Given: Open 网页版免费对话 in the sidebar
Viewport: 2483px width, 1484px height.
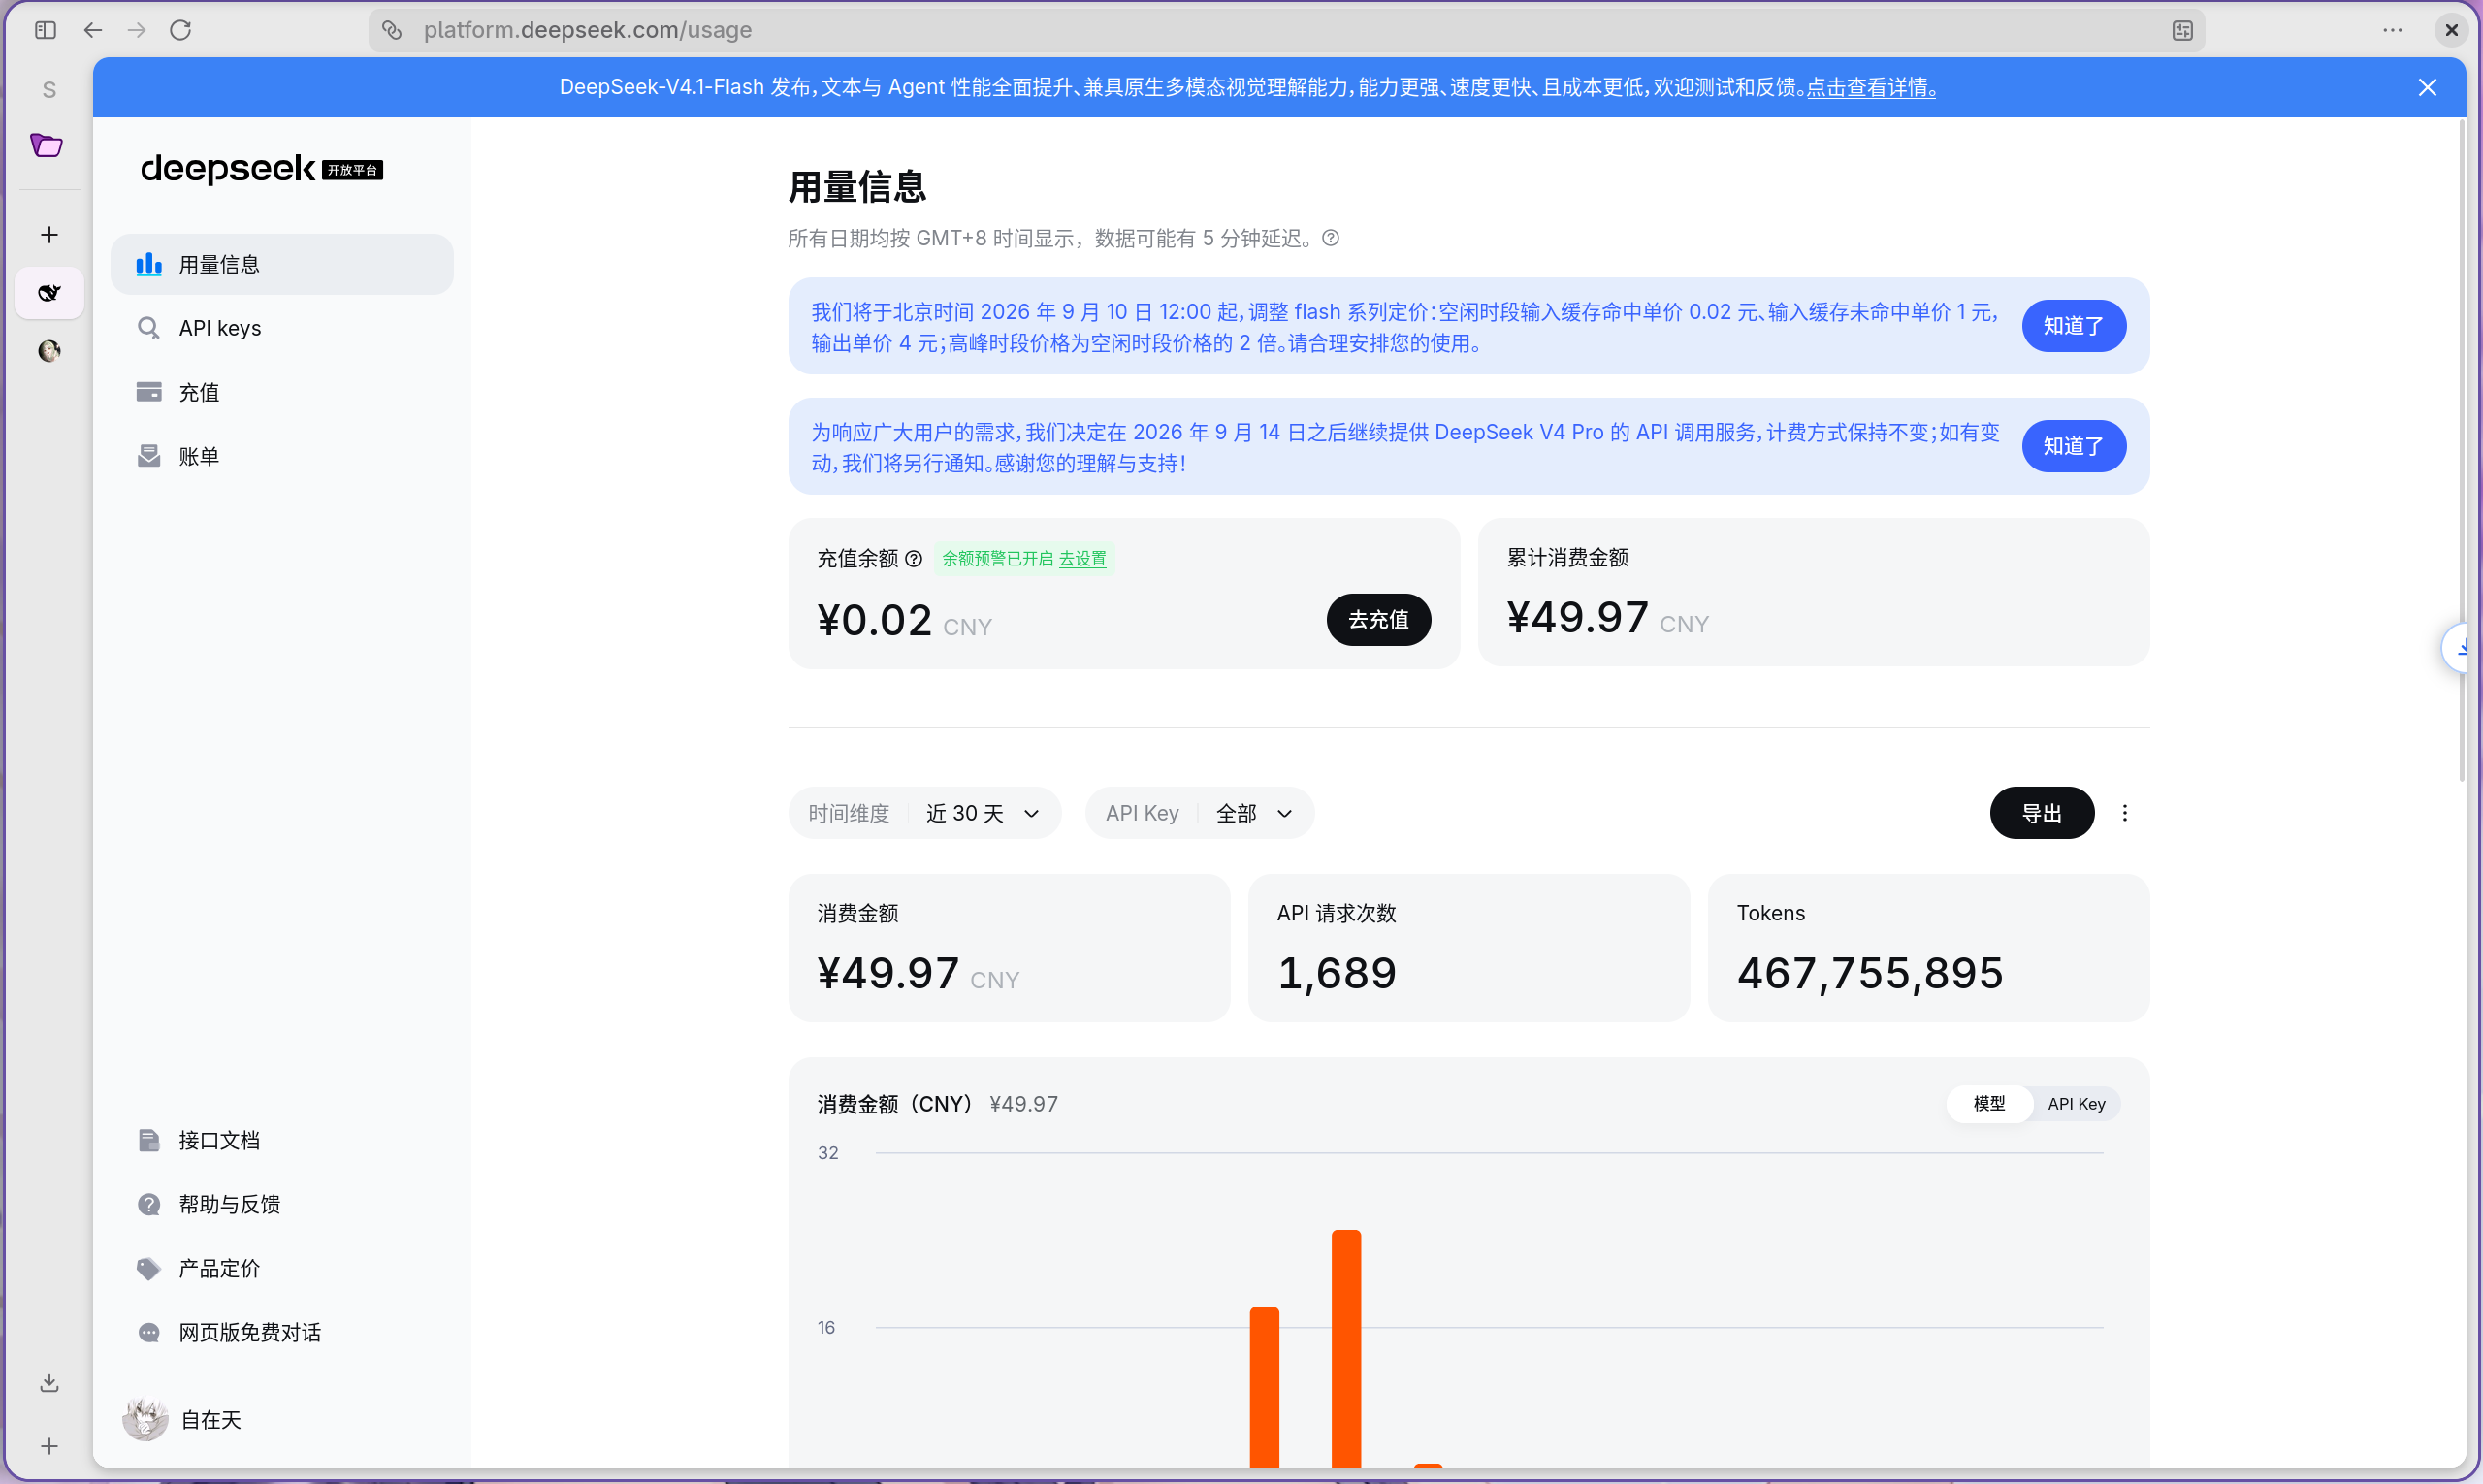Looking at the screenshot, I should [282, 1332].
